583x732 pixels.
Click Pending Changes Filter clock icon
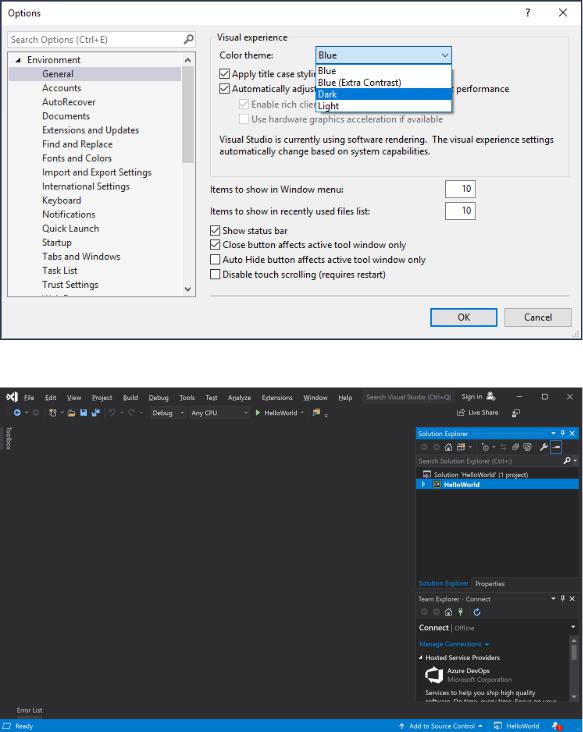coord(485,447)
